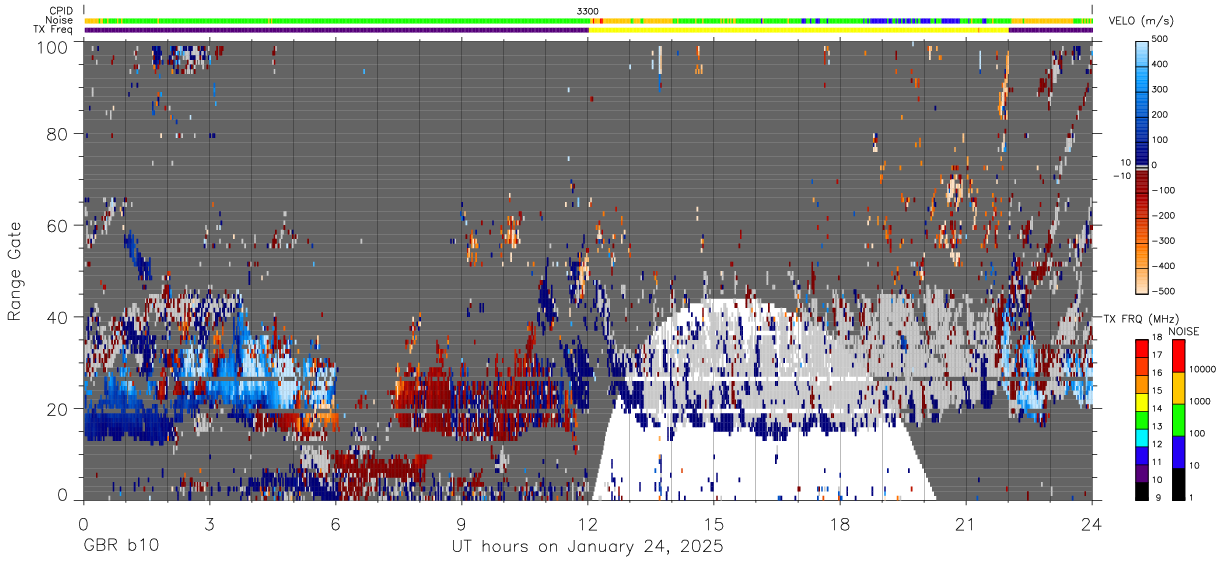
Task: Click the "−500" tick on the velocity scale
Action: click(x=1162, y=292)
